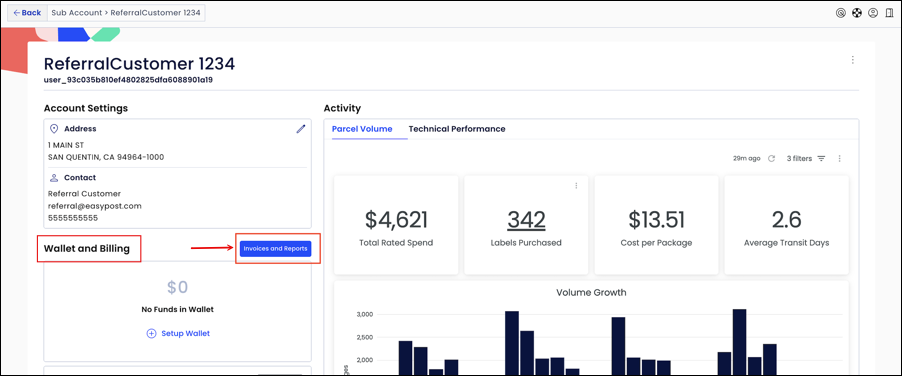Open activity panel three-dot menu

(x=840, y=158)
